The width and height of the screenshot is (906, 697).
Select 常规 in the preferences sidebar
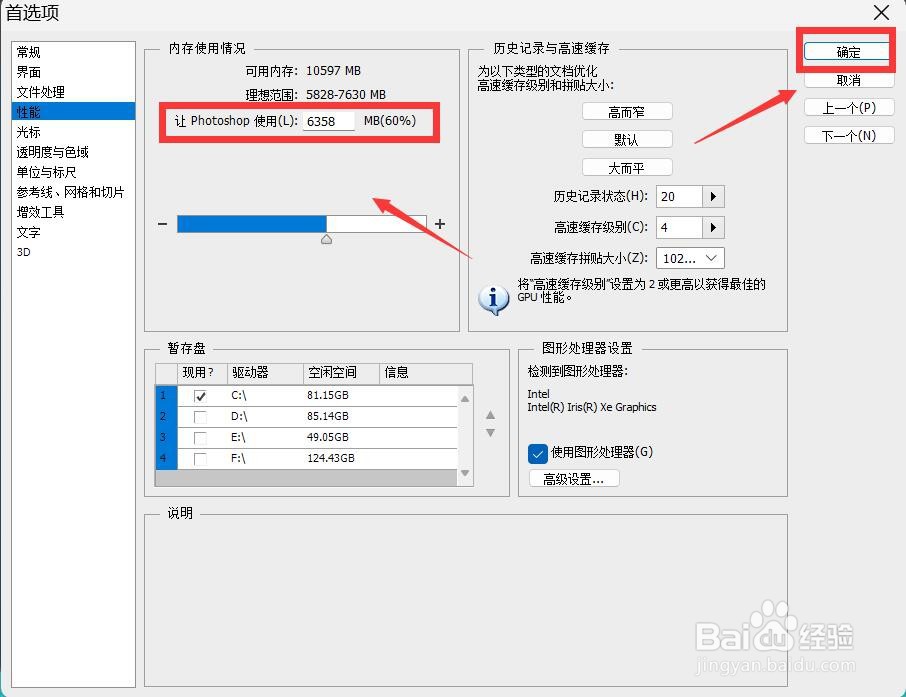point(30,51)
